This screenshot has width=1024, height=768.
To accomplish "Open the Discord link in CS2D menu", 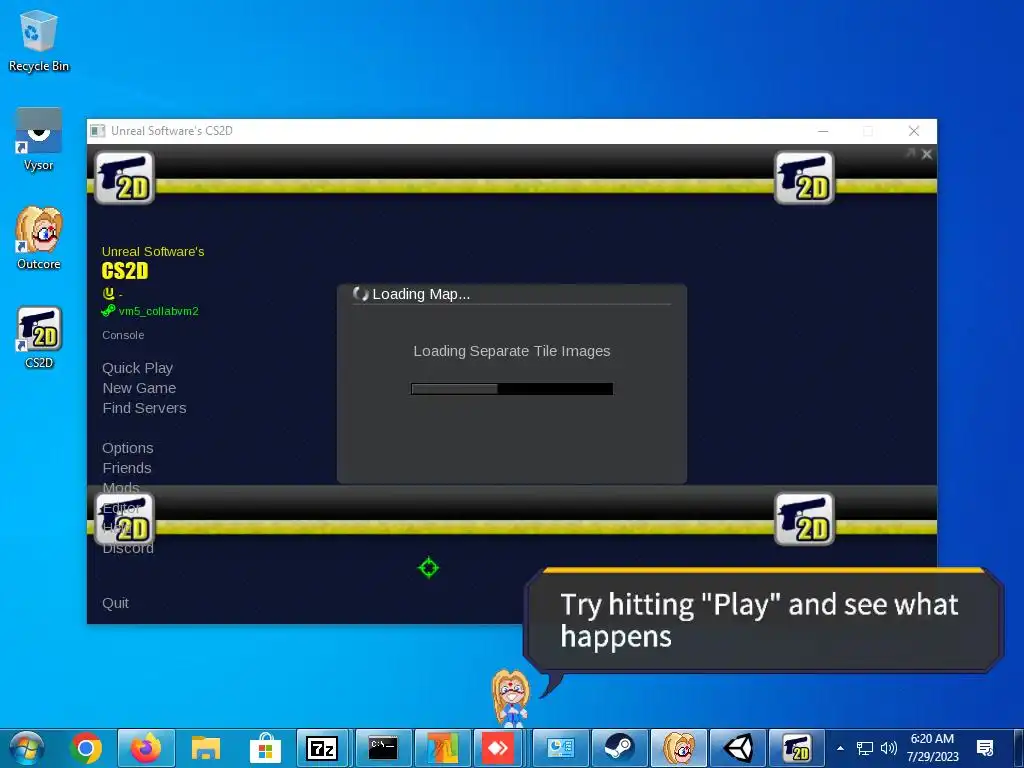I will [x=128, y=548].
